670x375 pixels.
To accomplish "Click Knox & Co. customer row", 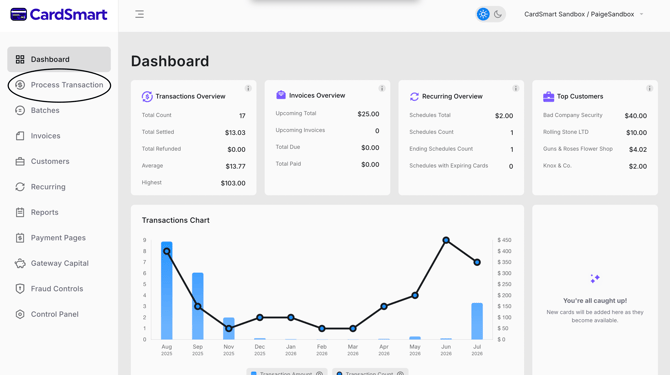I will [x=595, y=166].
